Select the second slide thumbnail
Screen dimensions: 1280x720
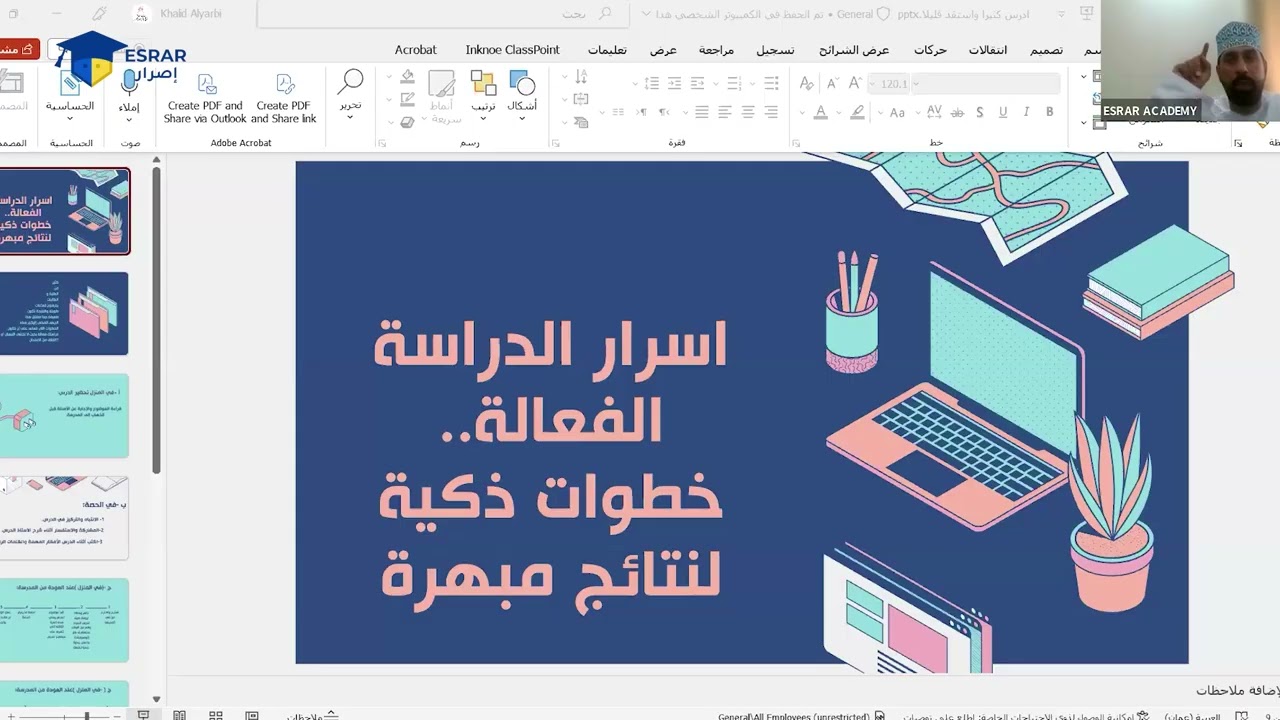[x=64, y=313]
